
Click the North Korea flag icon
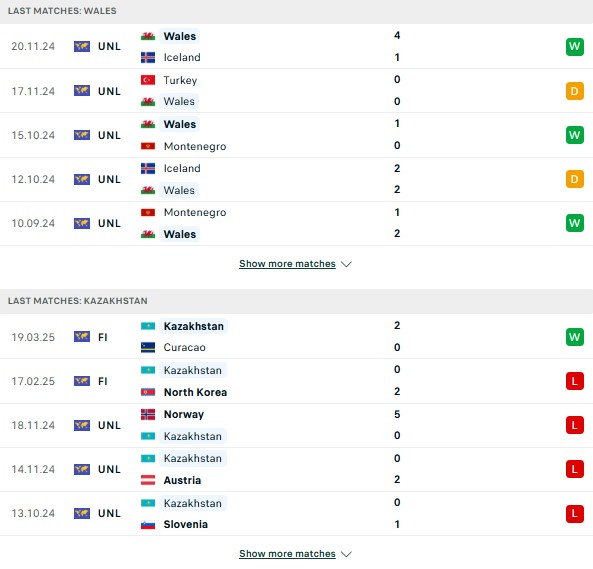148,392
